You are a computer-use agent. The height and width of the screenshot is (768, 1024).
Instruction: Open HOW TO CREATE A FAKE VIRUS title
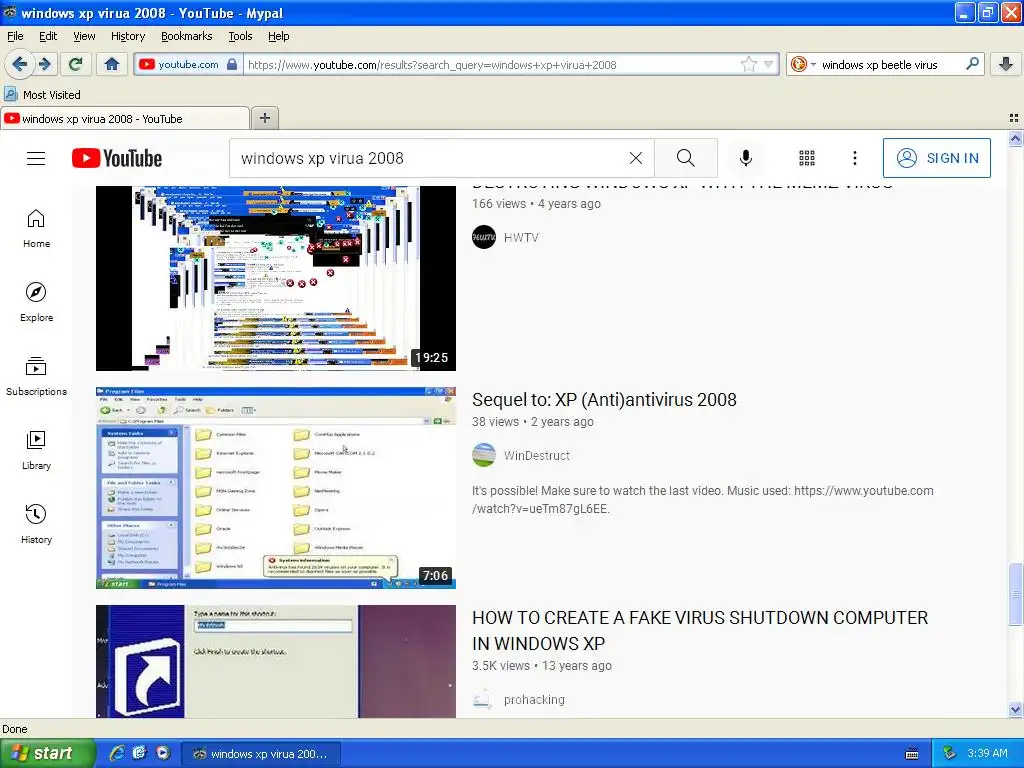click(x=699, y=630)
